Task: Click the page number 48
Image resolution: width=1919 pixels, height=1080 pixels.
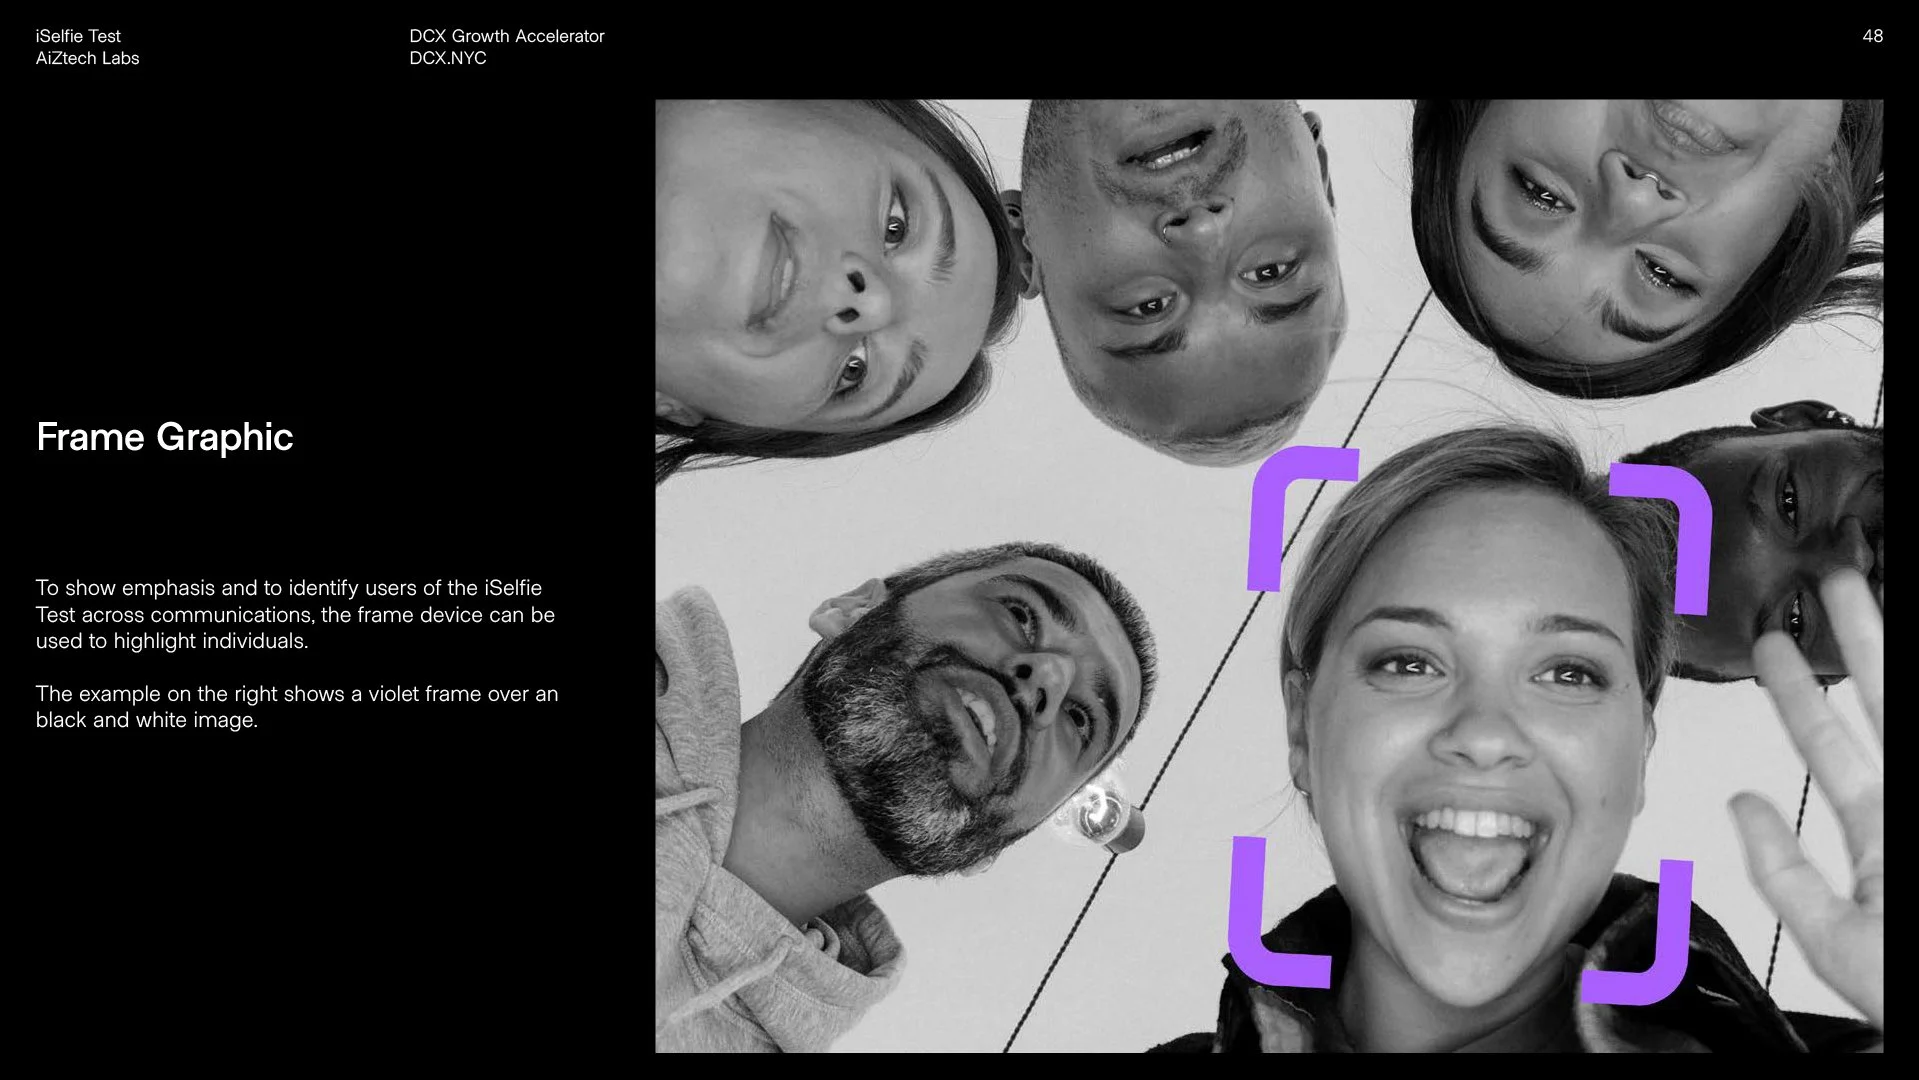Action: [1872, 36]
